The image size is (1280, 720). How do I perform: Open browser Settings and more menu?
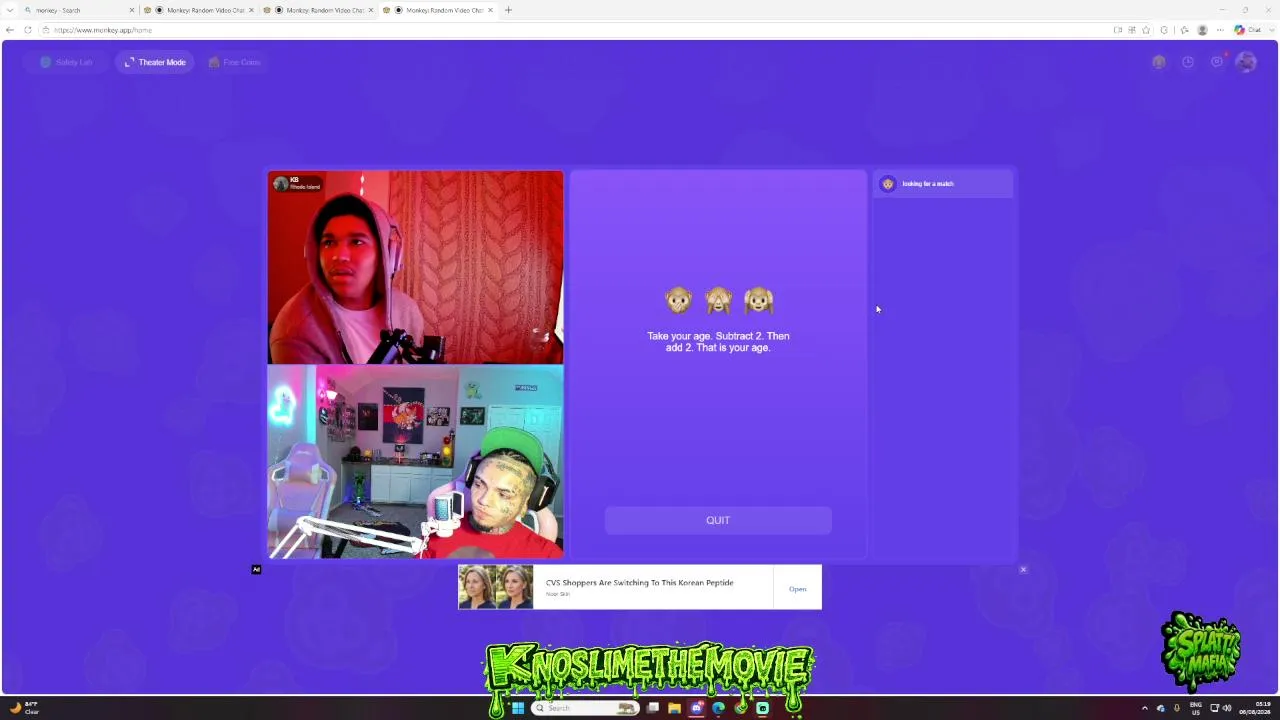click(x=1220, y=30)
